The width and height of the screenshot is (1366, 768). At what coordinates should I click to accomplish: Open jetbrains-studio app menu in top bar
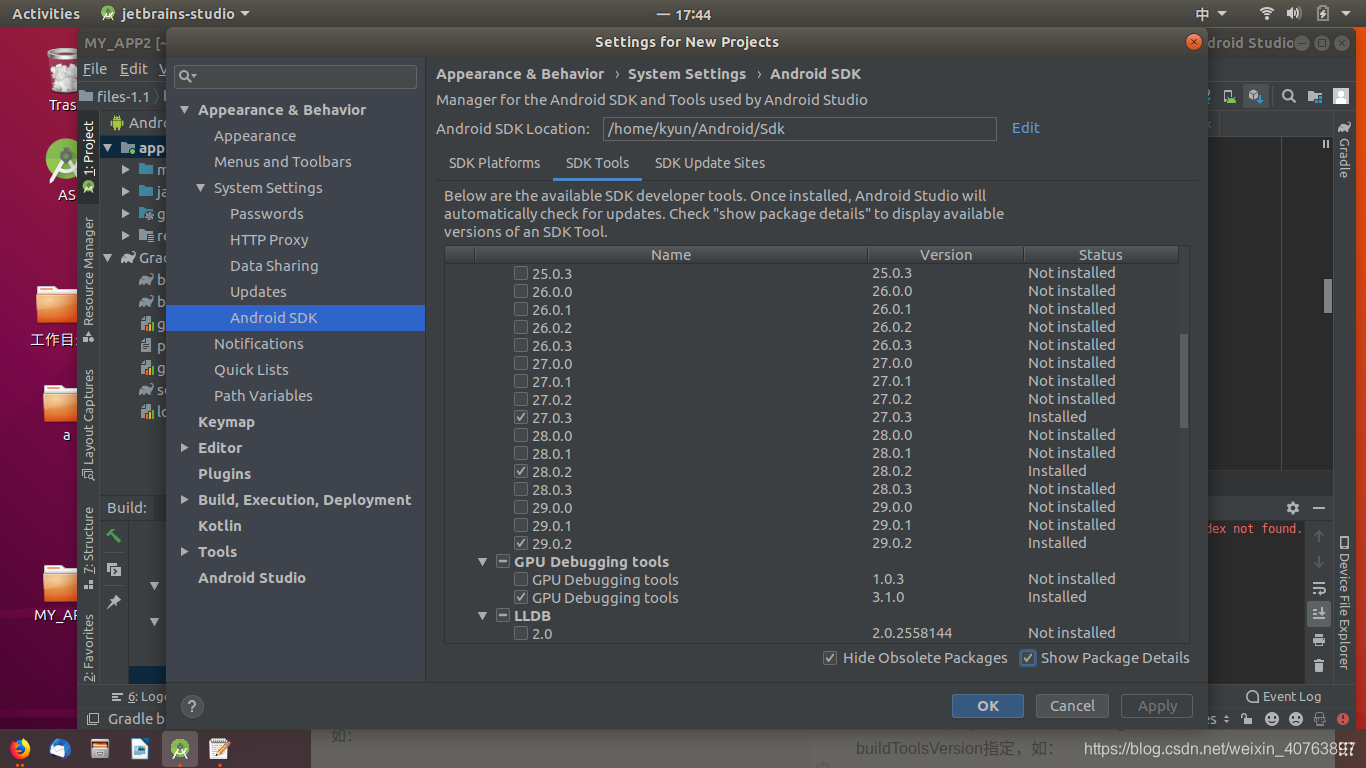(175, 14)
